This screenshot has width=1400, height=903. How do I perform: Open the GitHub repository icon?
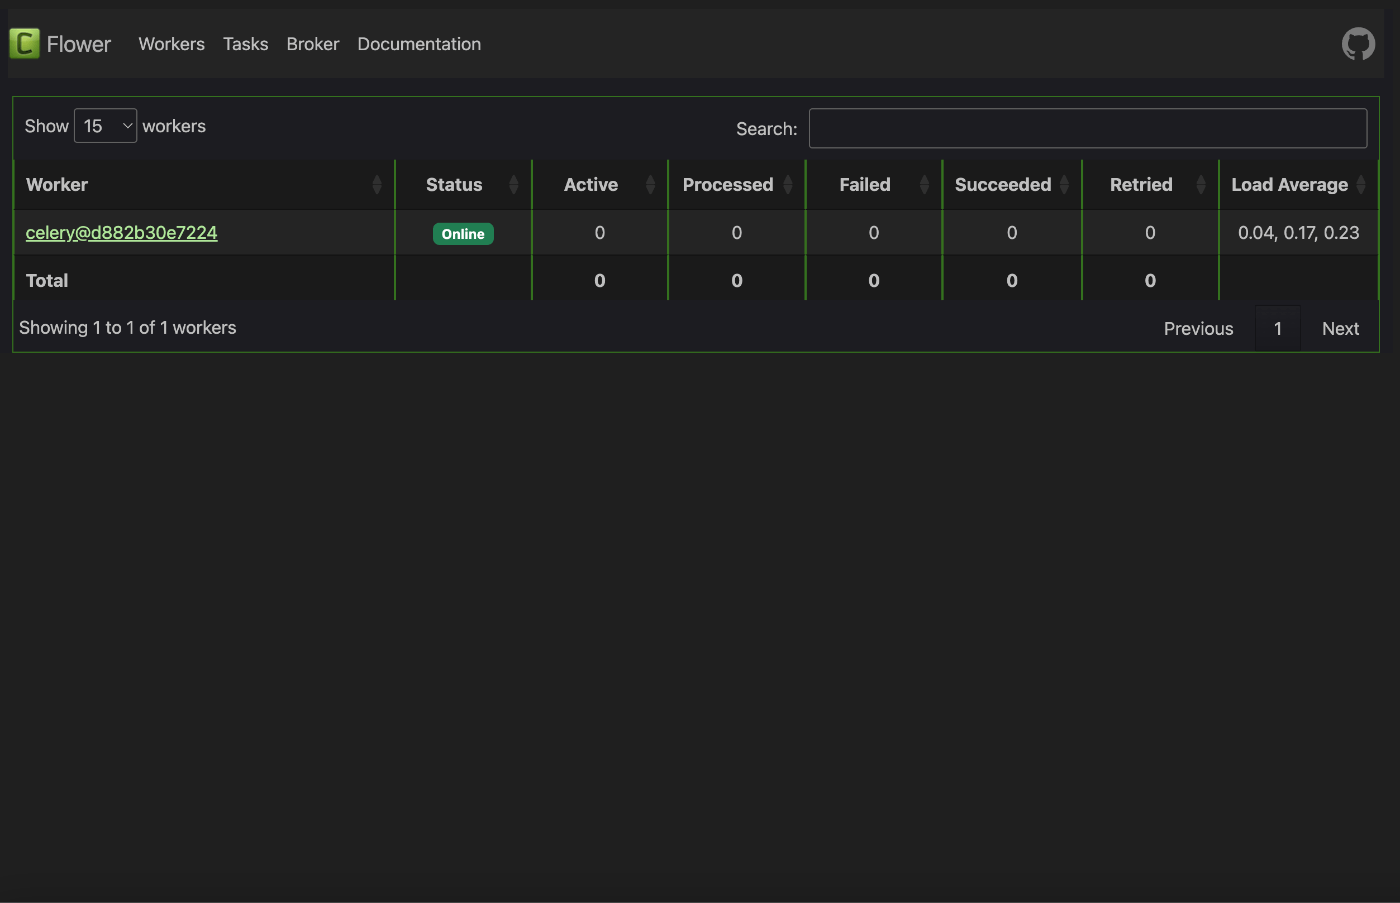pyautogui.click(x=1358, y=44)
